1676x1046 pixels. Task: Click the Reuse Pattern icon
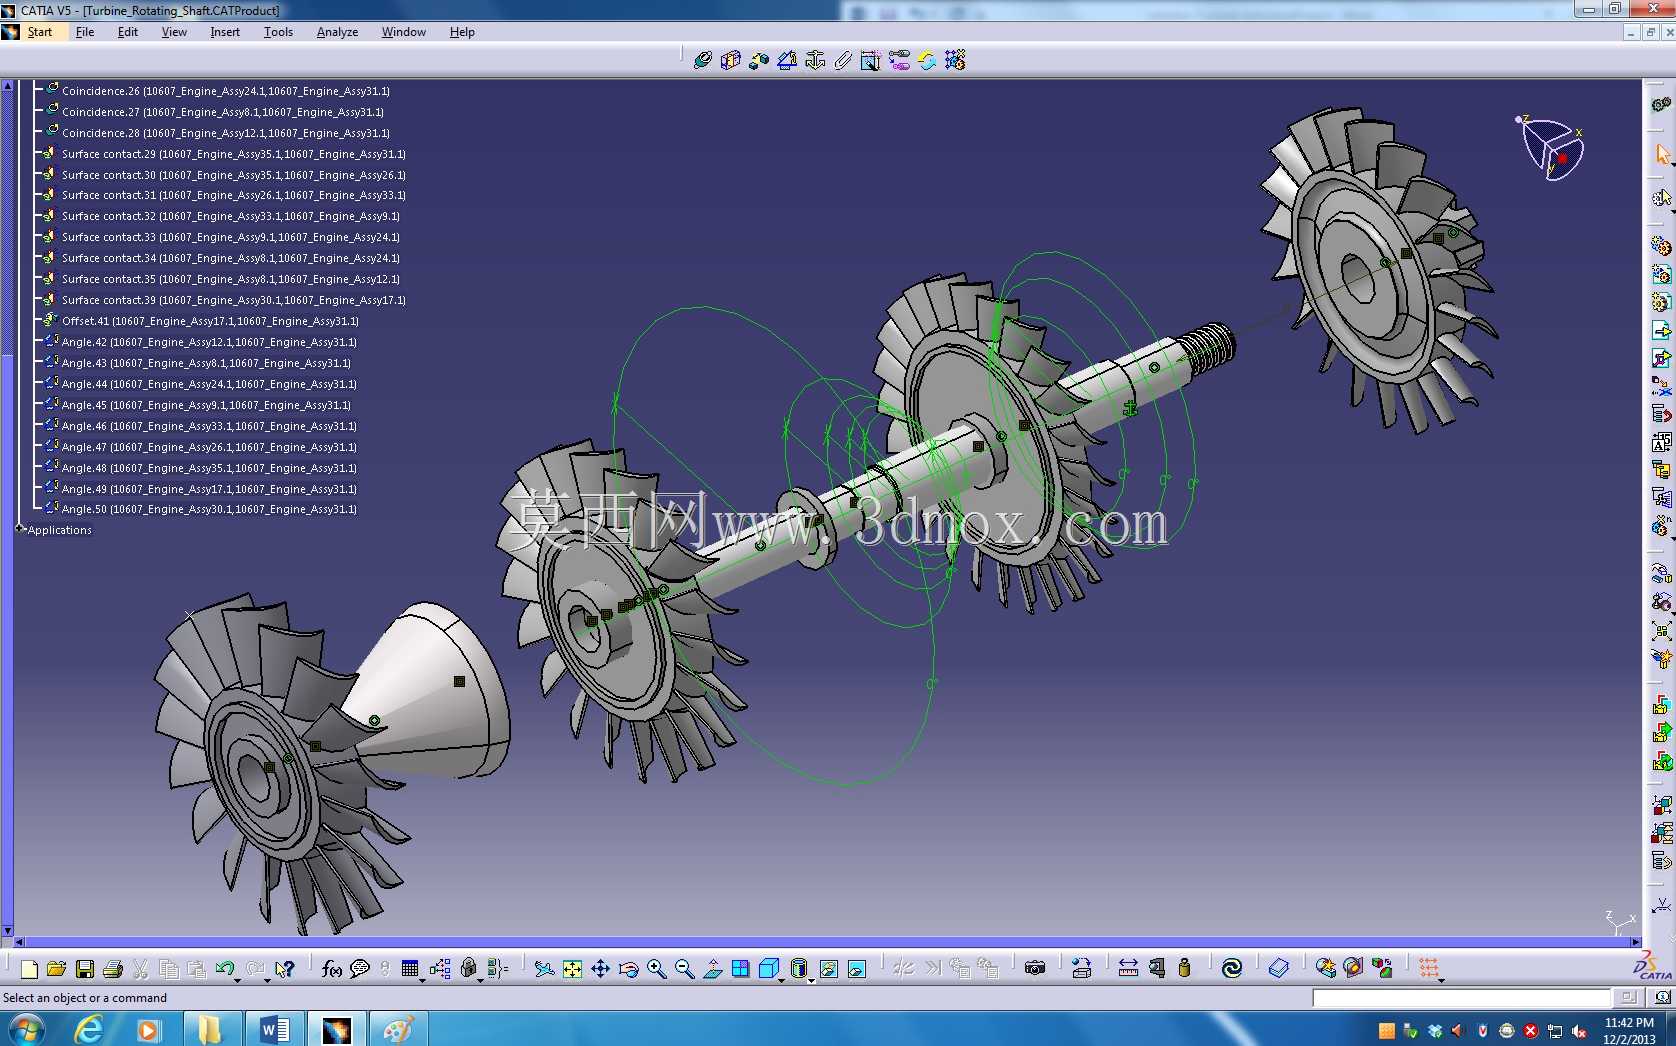coord(955,60)
